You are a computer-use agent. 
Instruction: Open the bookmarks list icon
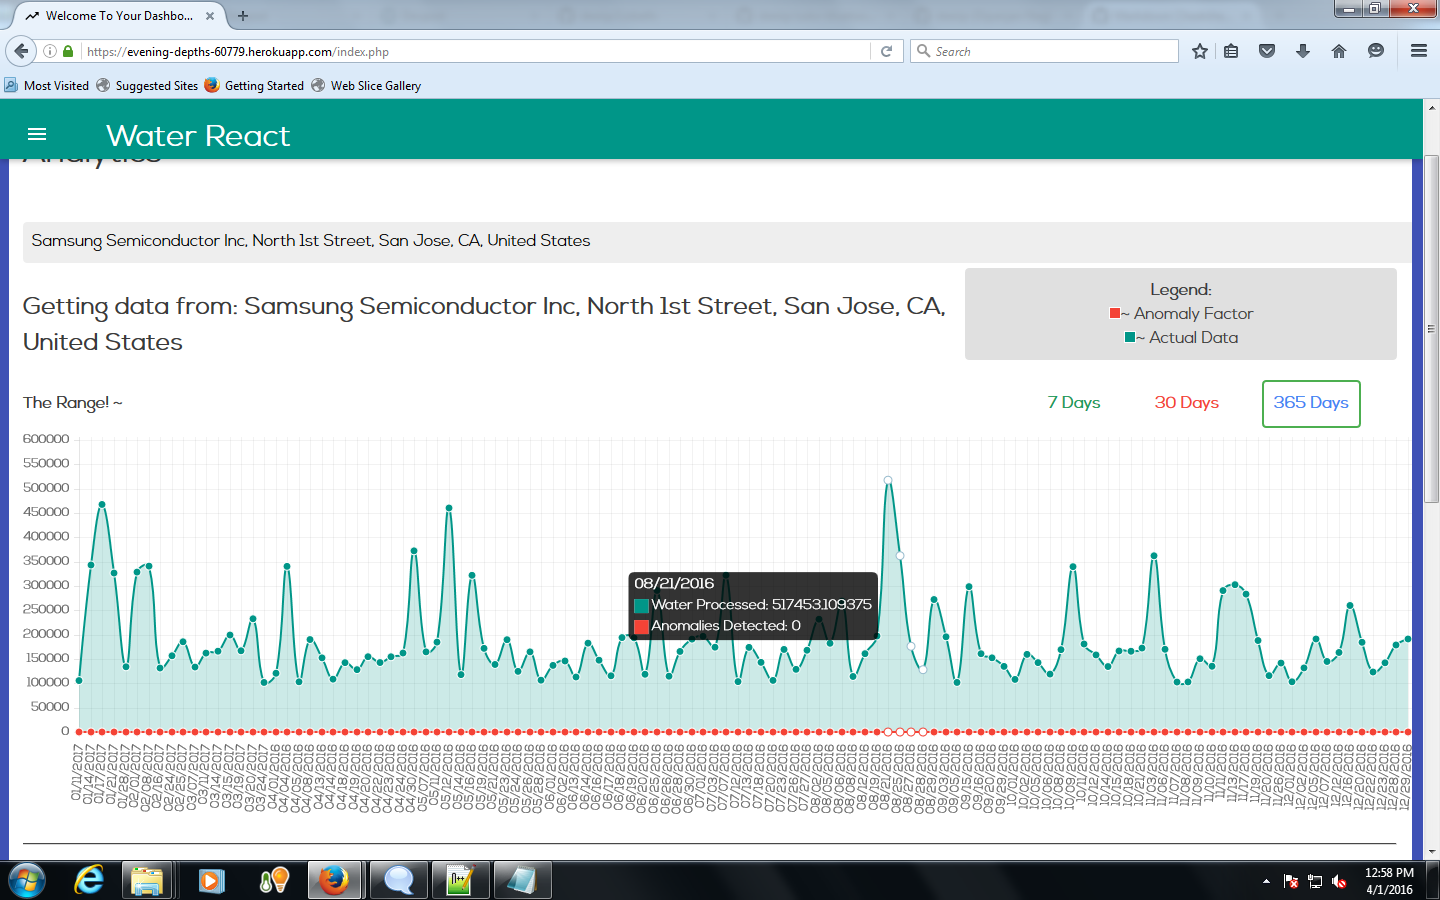click(x=1231, y=51)
